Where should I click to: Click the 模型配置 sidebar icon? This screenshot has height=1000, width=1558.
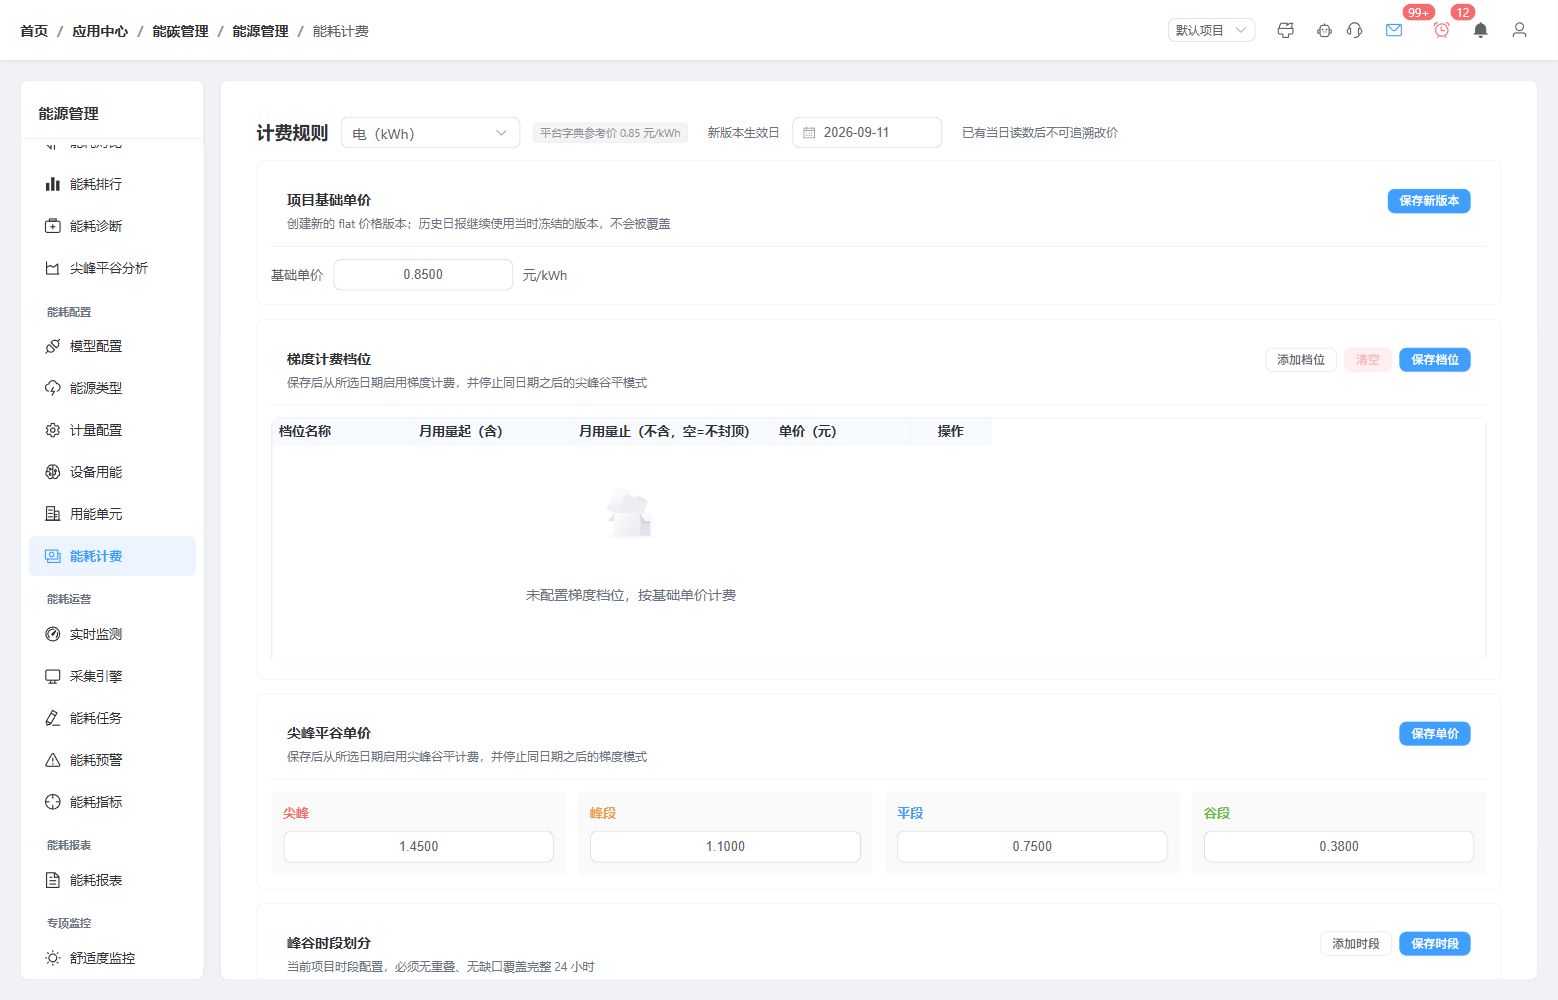pos(53,346)
